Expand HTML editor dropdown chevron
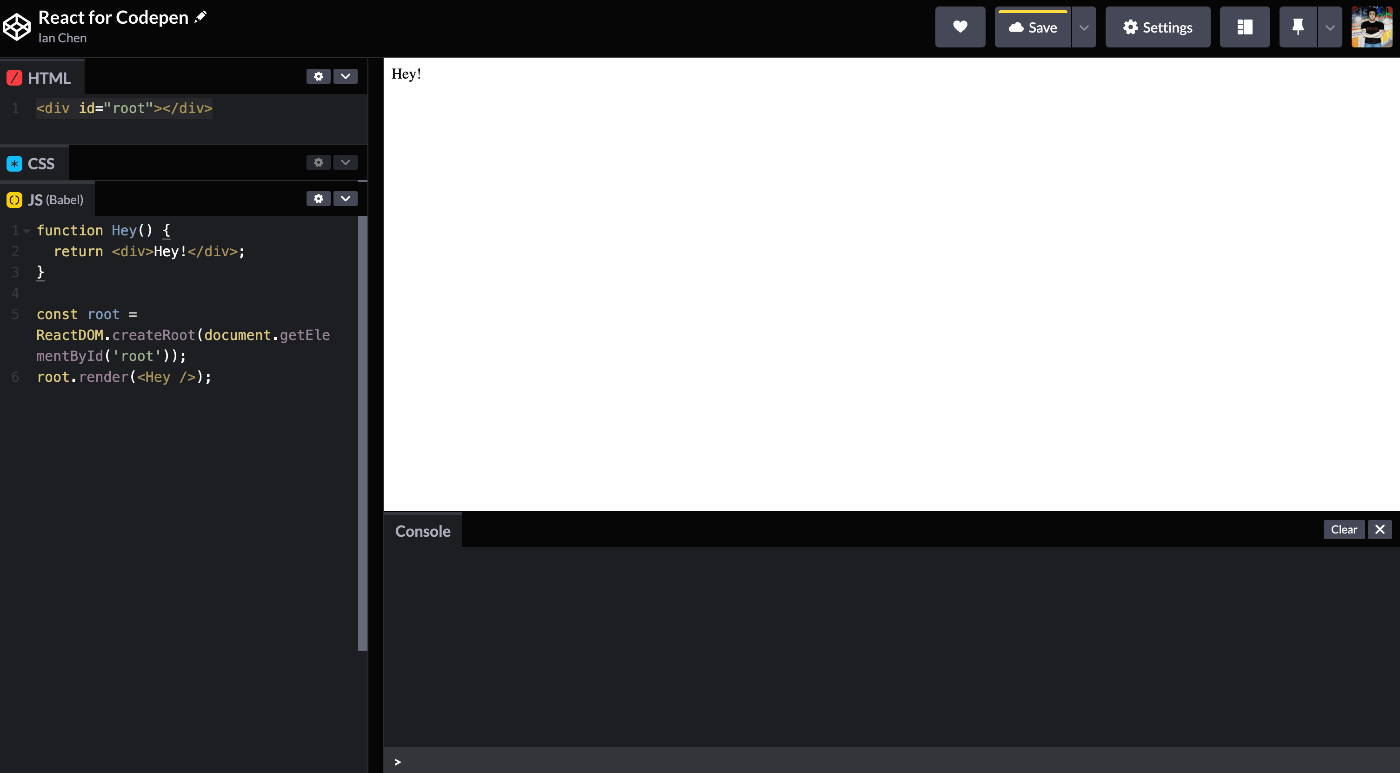The width and height of the screenshot is (1400, 773). [345, 76]
